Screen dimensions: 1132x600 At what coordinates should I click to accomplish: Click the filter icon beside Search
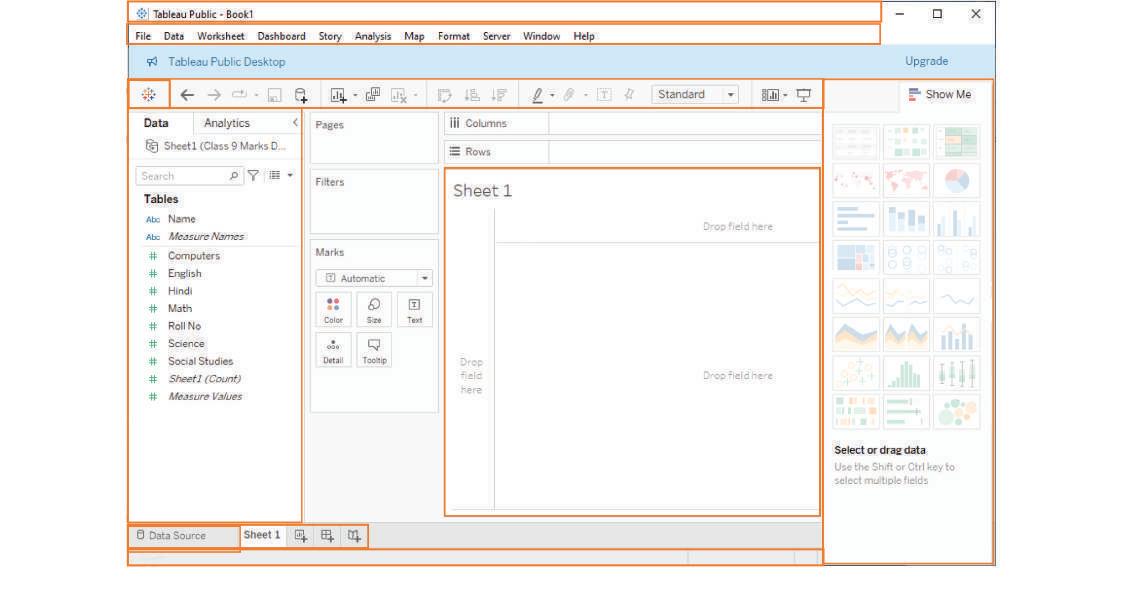(x=253, y=175)
